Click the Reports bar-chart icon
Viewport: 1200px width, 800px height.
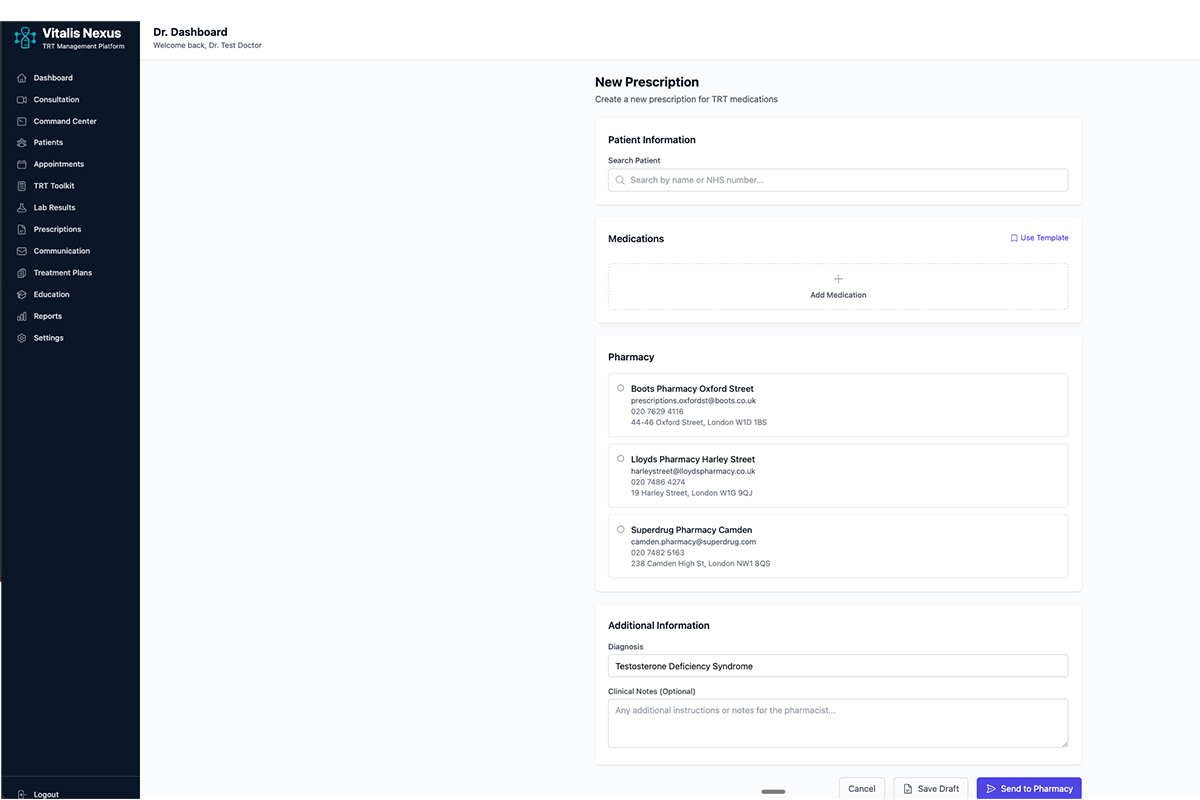22,315
